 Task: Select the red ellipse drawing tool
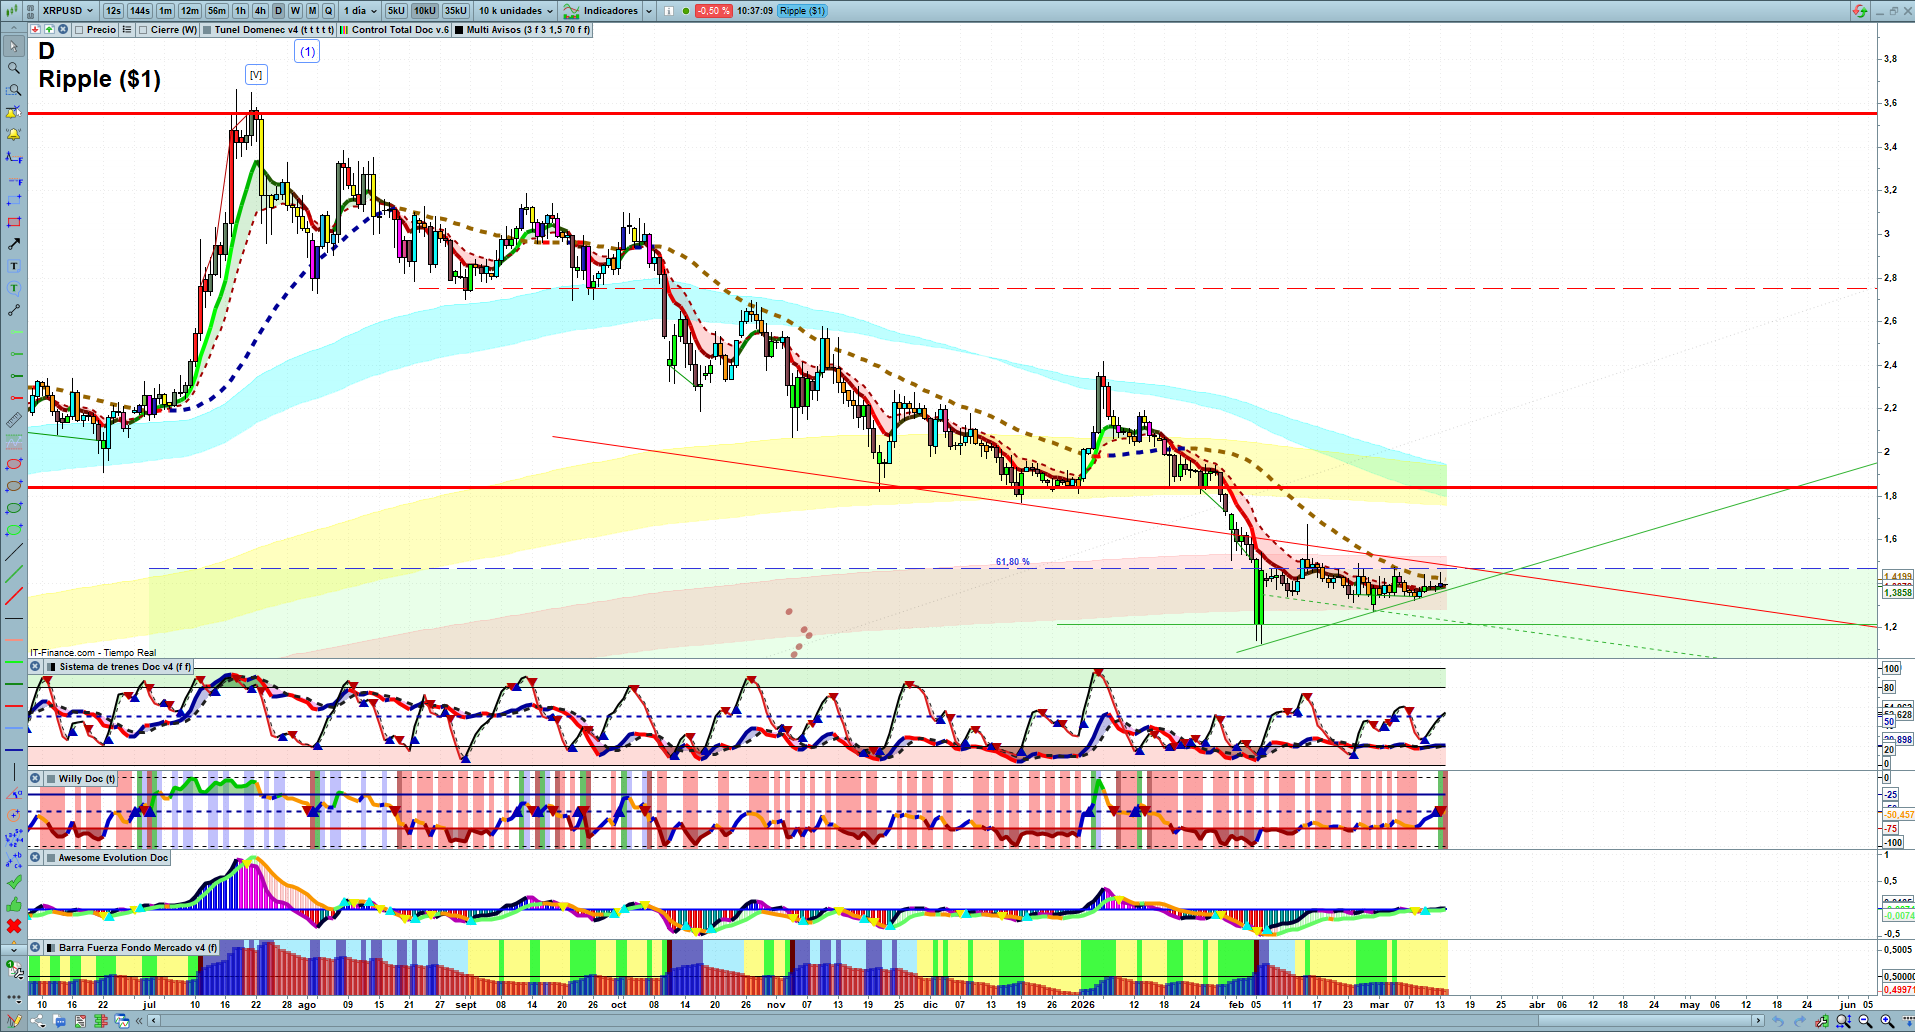point(14,464)
